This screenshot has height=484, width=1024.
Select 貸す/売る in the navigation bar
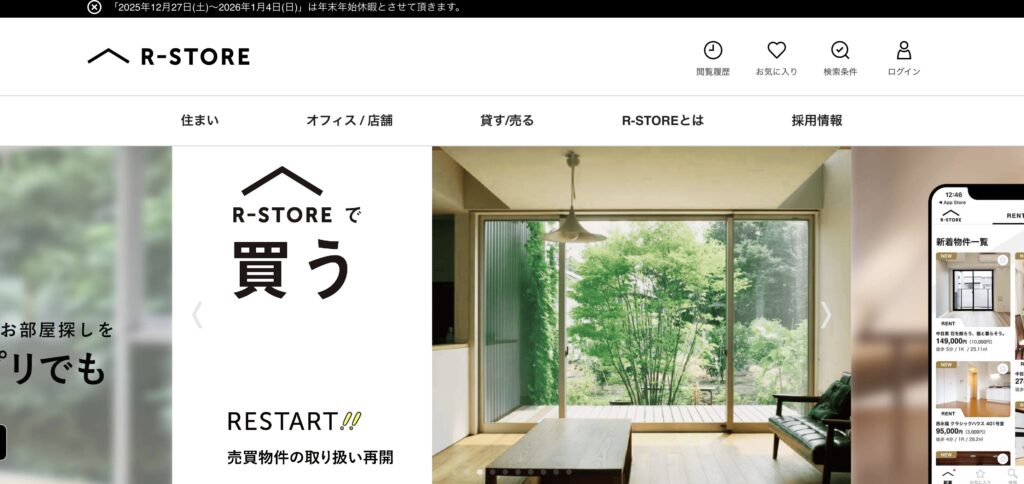507,120
